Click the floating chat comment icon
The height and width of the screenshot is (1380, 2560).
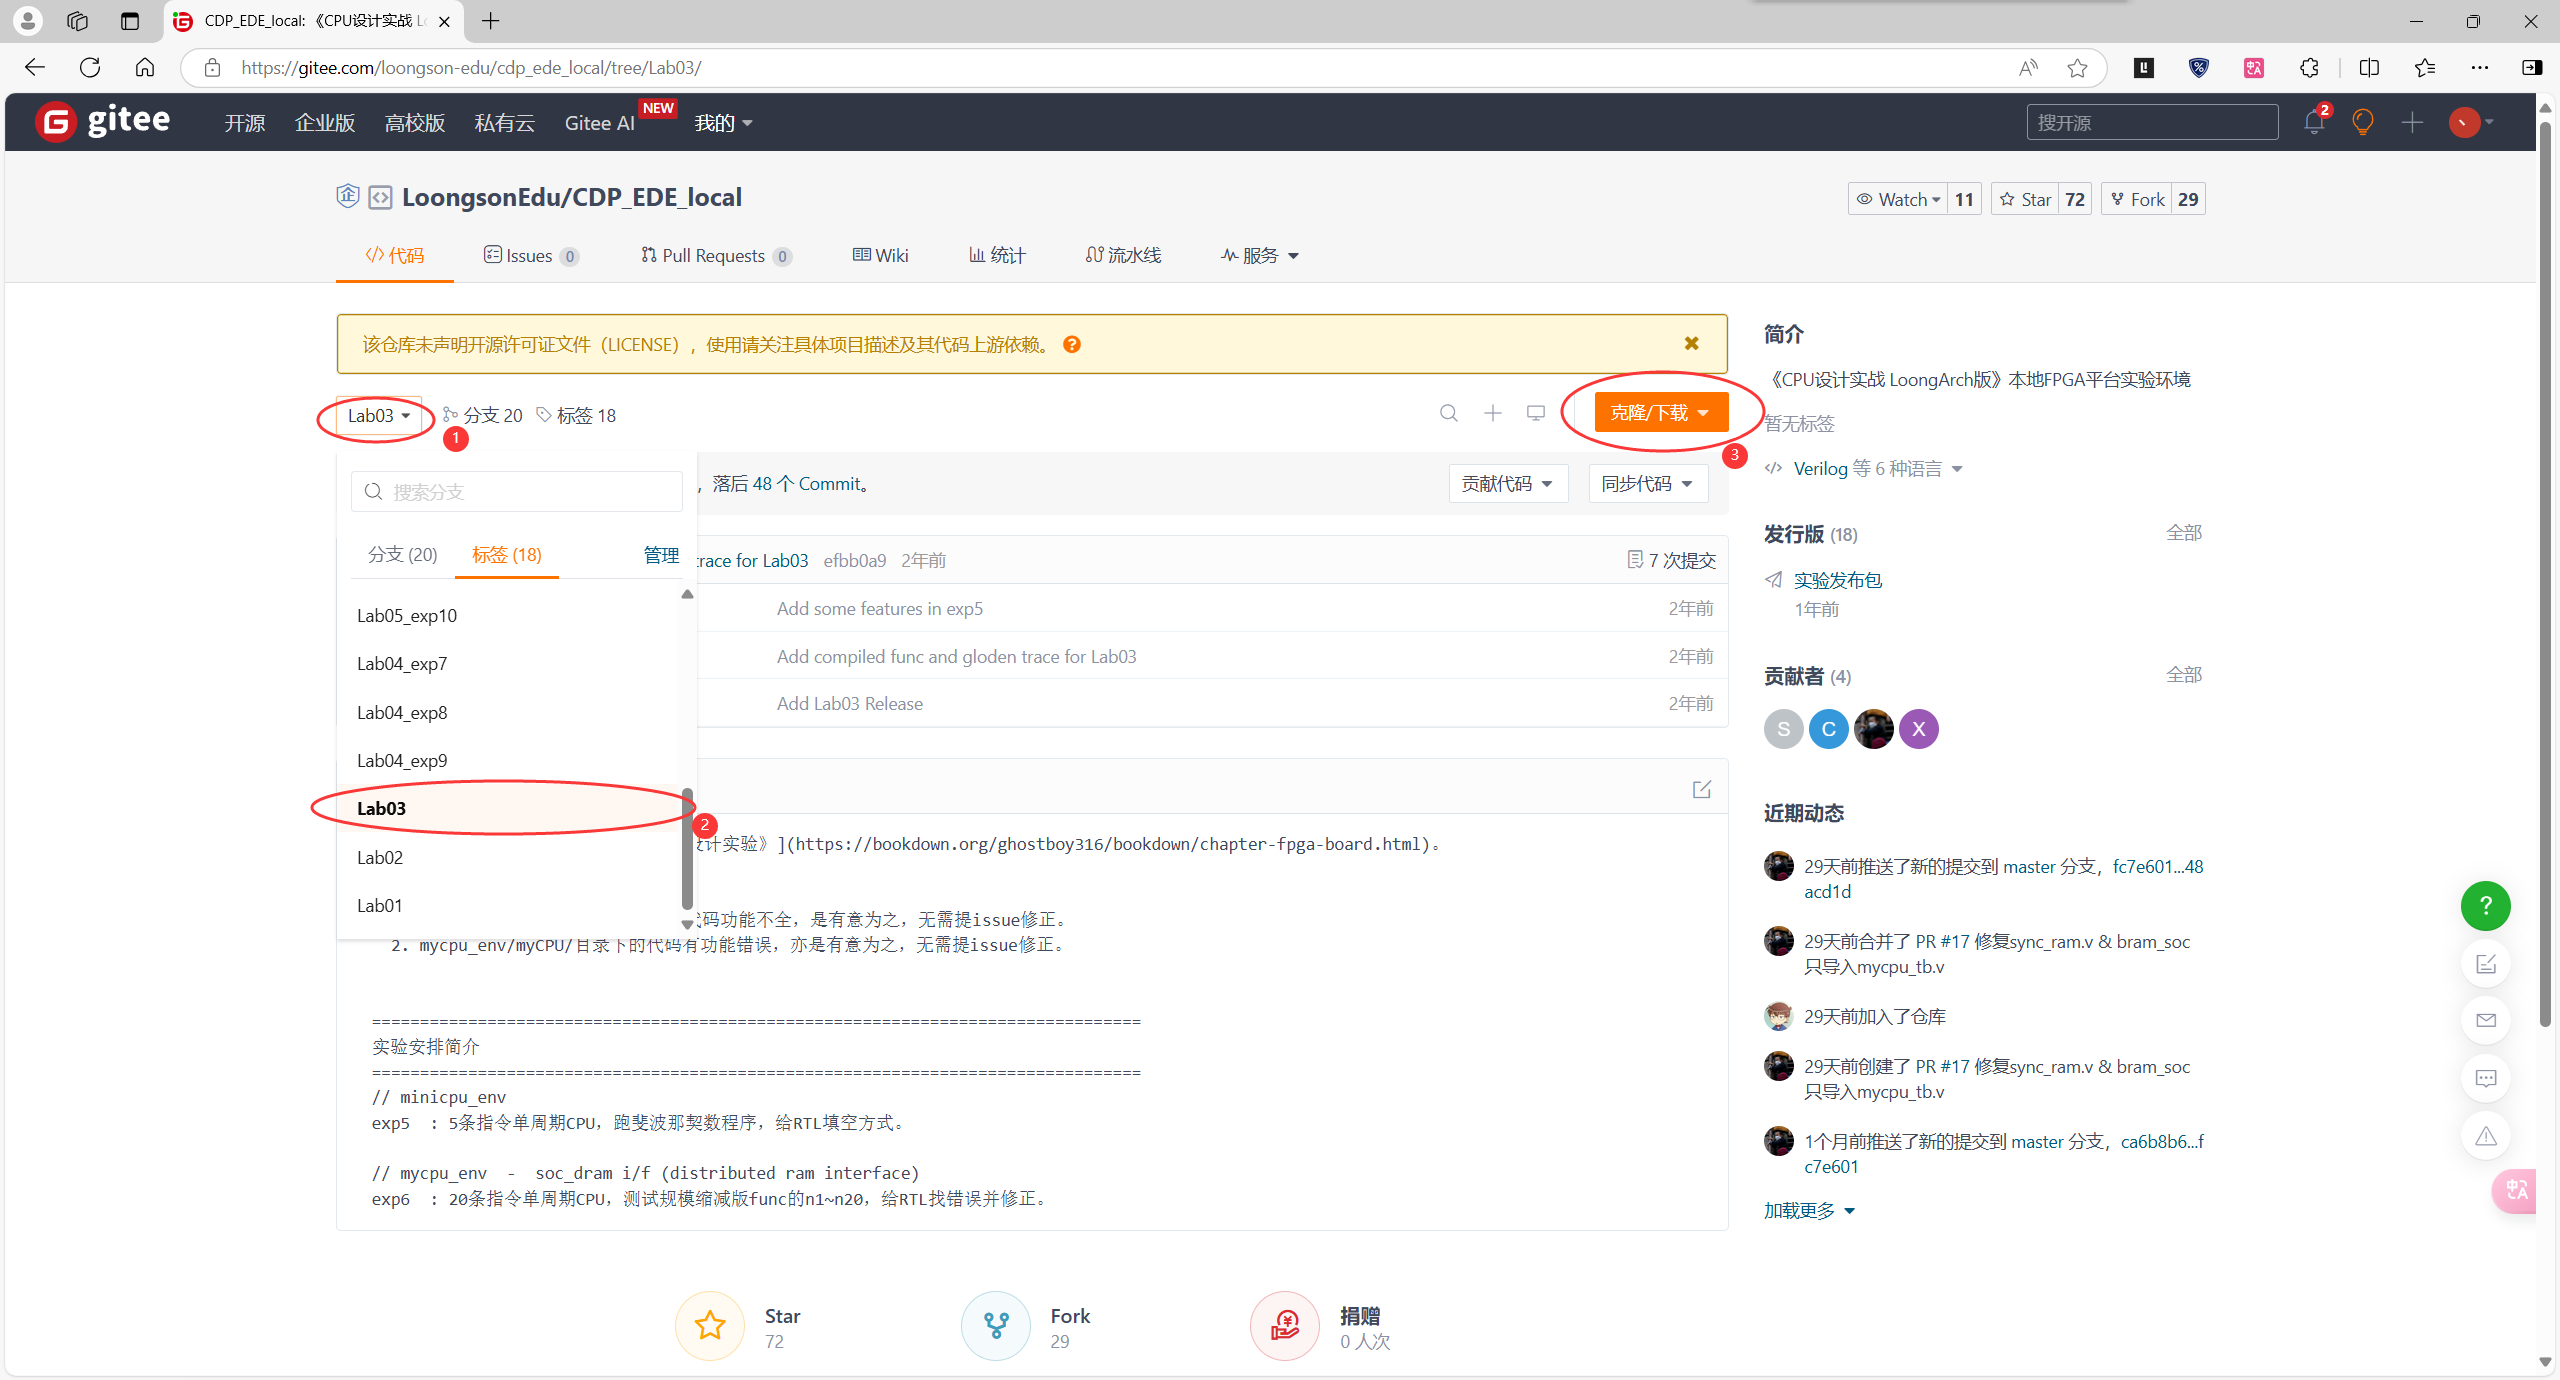pyautogui.click(x=2486, y=1078)
